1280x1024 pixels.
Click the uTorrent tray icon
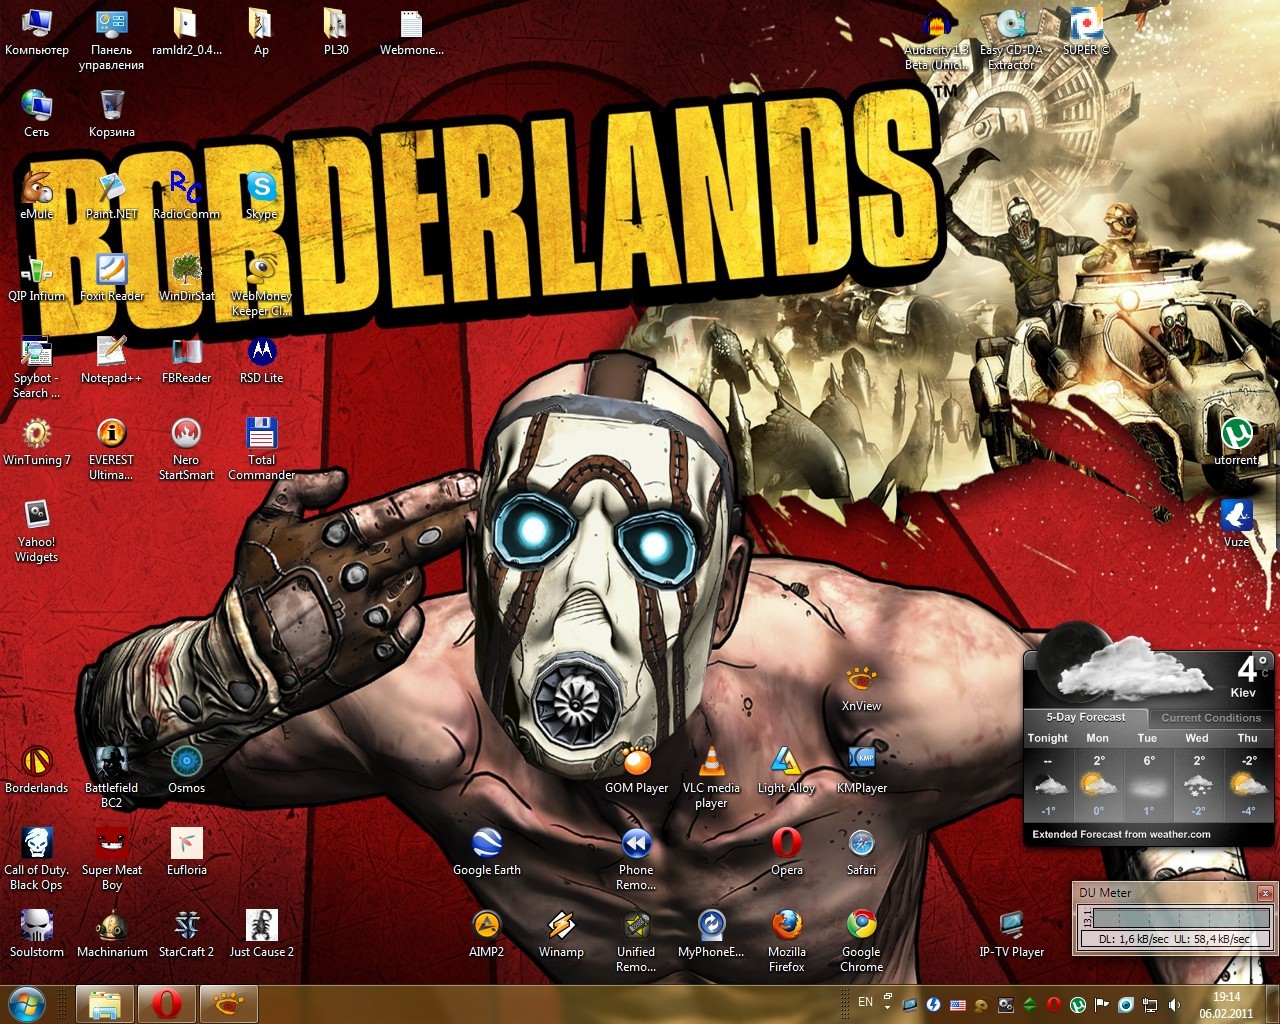point(1078,1005)
